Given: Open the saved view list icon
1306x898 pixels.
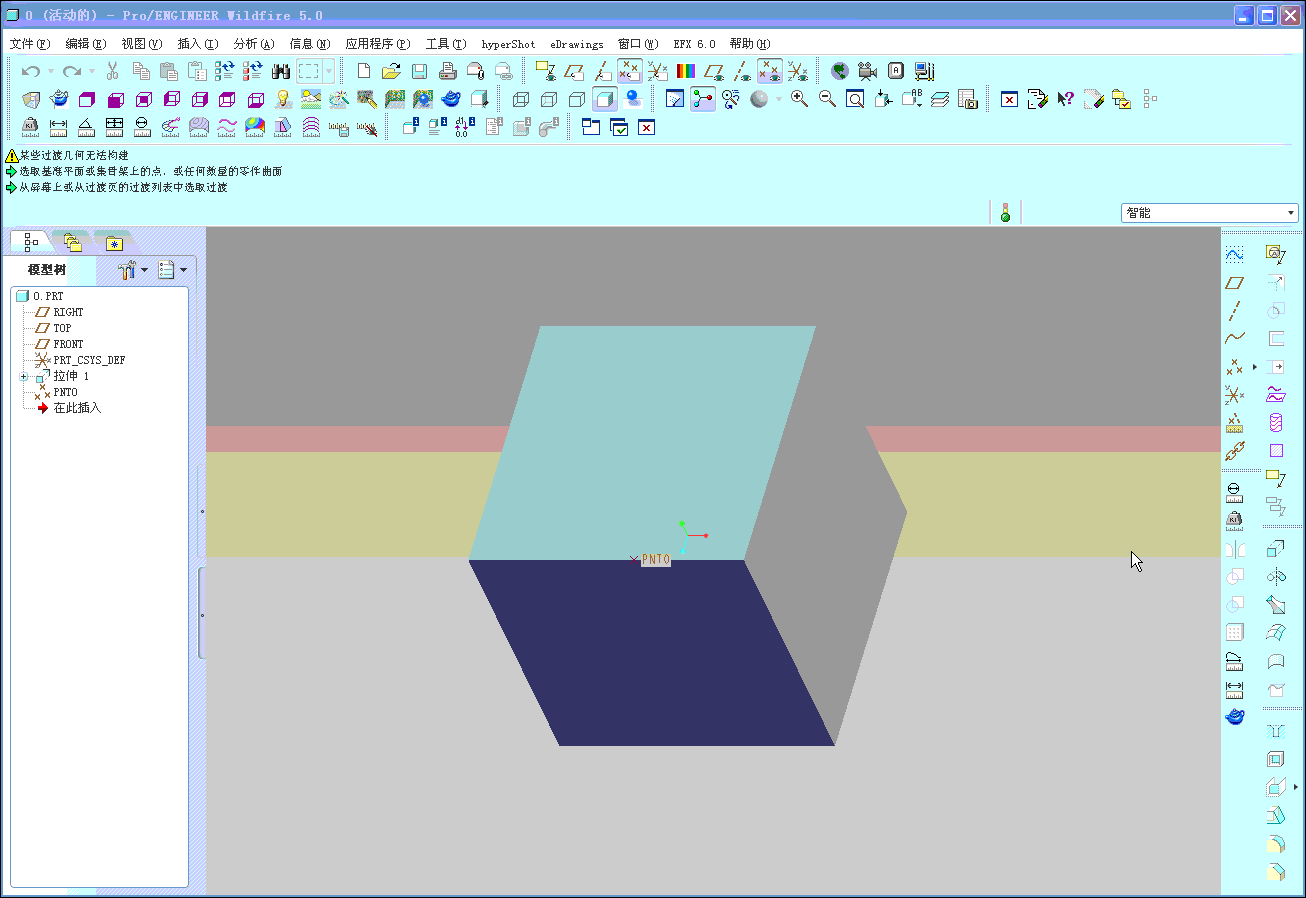Looking at the screenshot, I should [x=911, y=98].
